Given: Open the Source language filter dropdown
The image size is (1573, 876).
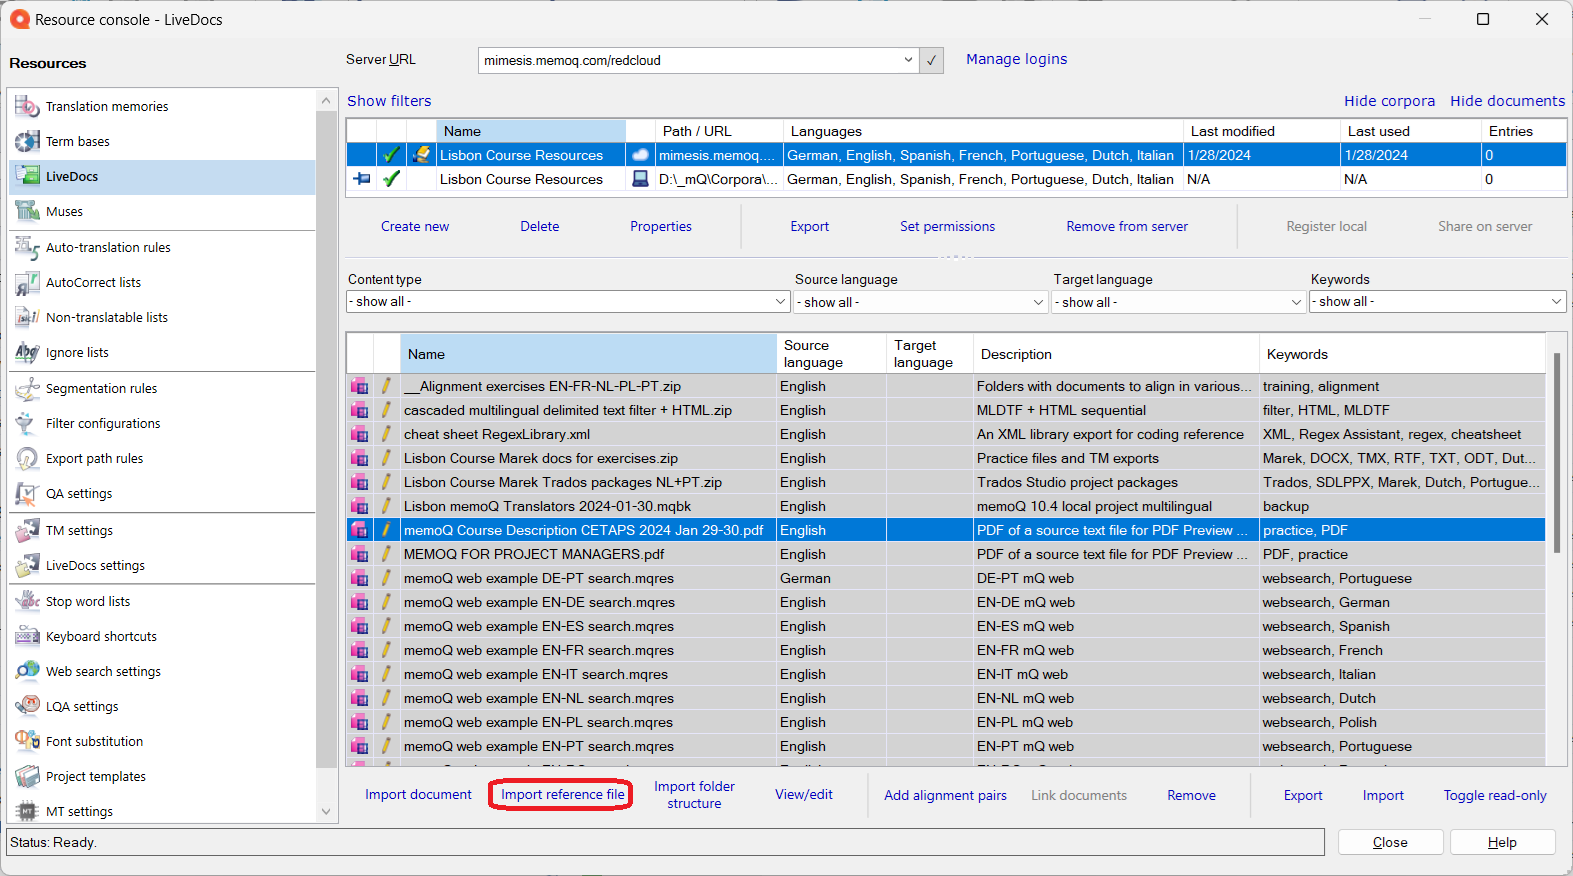Looking at the screenshot, I should (x=920, y=302).
